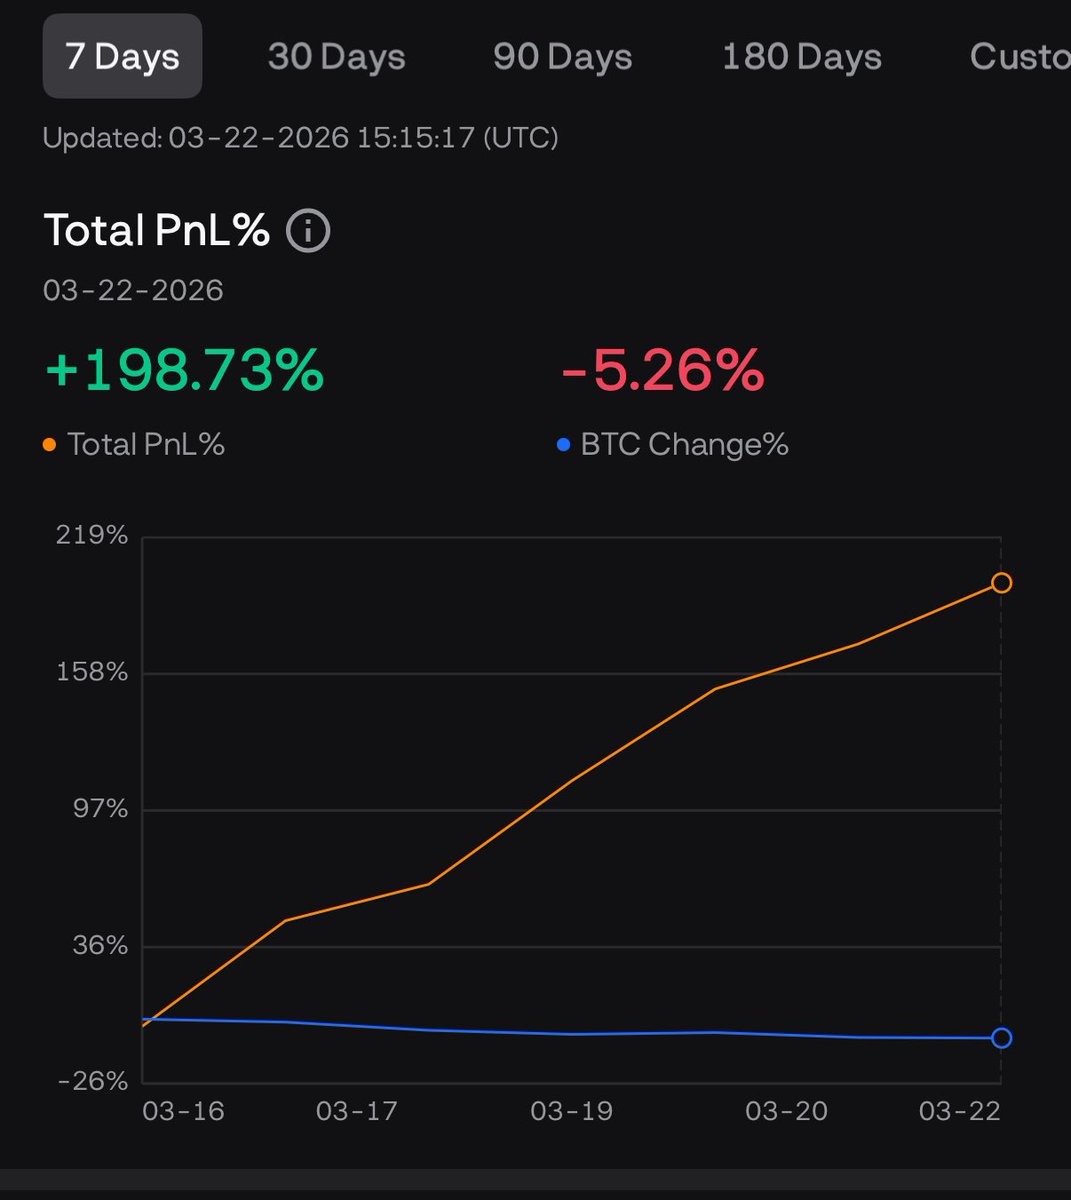Screen dimensions: 1071x1200
Task: Select the 7 Days period
Action: click(x=122, y=57)
